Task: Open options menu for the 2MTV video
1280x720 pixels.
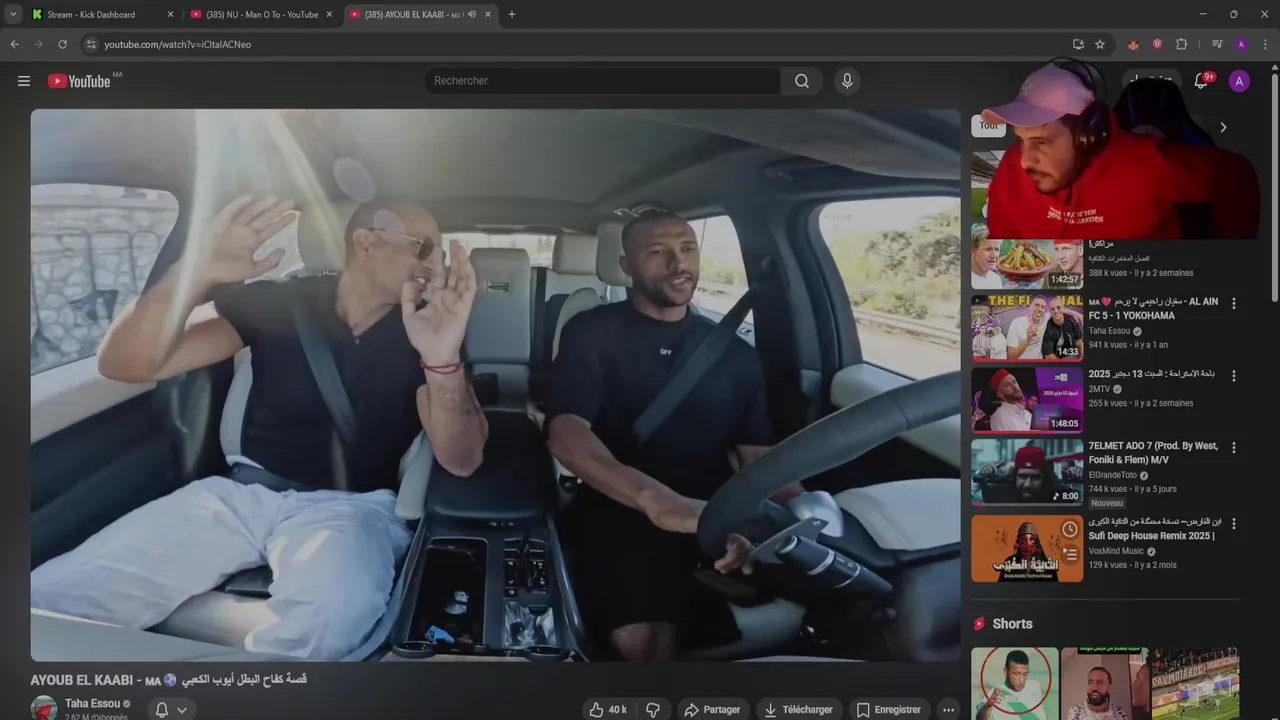Action: pos(1233,376)
